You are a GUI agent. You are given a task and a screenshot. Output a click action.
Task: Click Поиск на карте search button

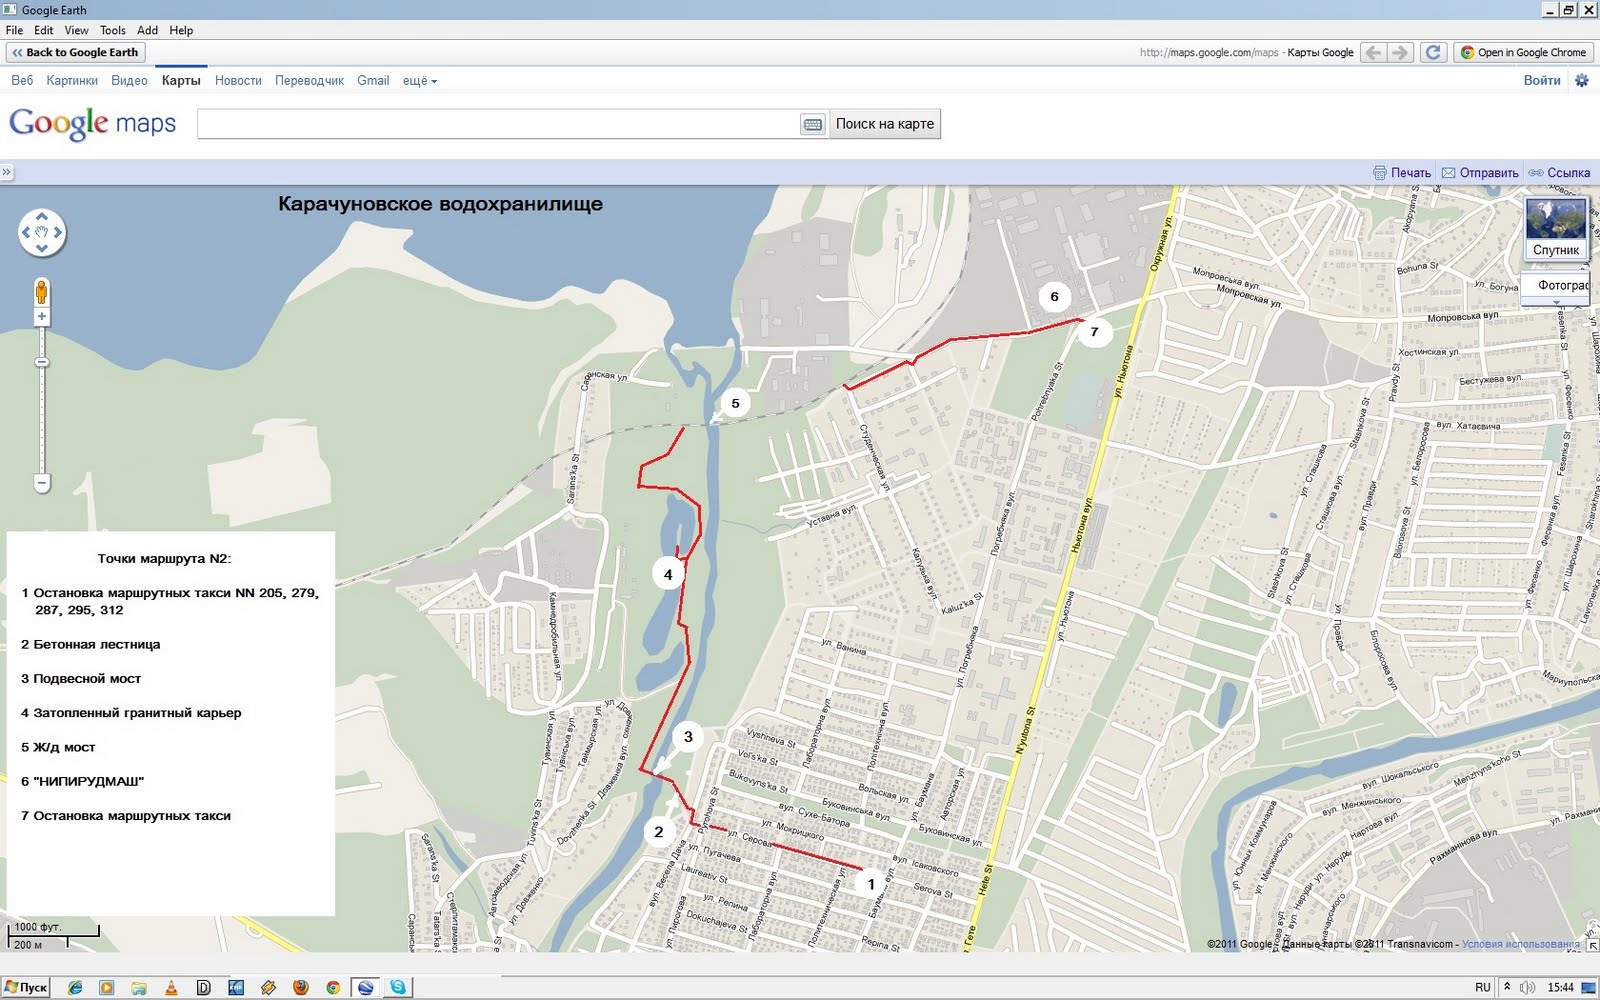click(885, 124)
